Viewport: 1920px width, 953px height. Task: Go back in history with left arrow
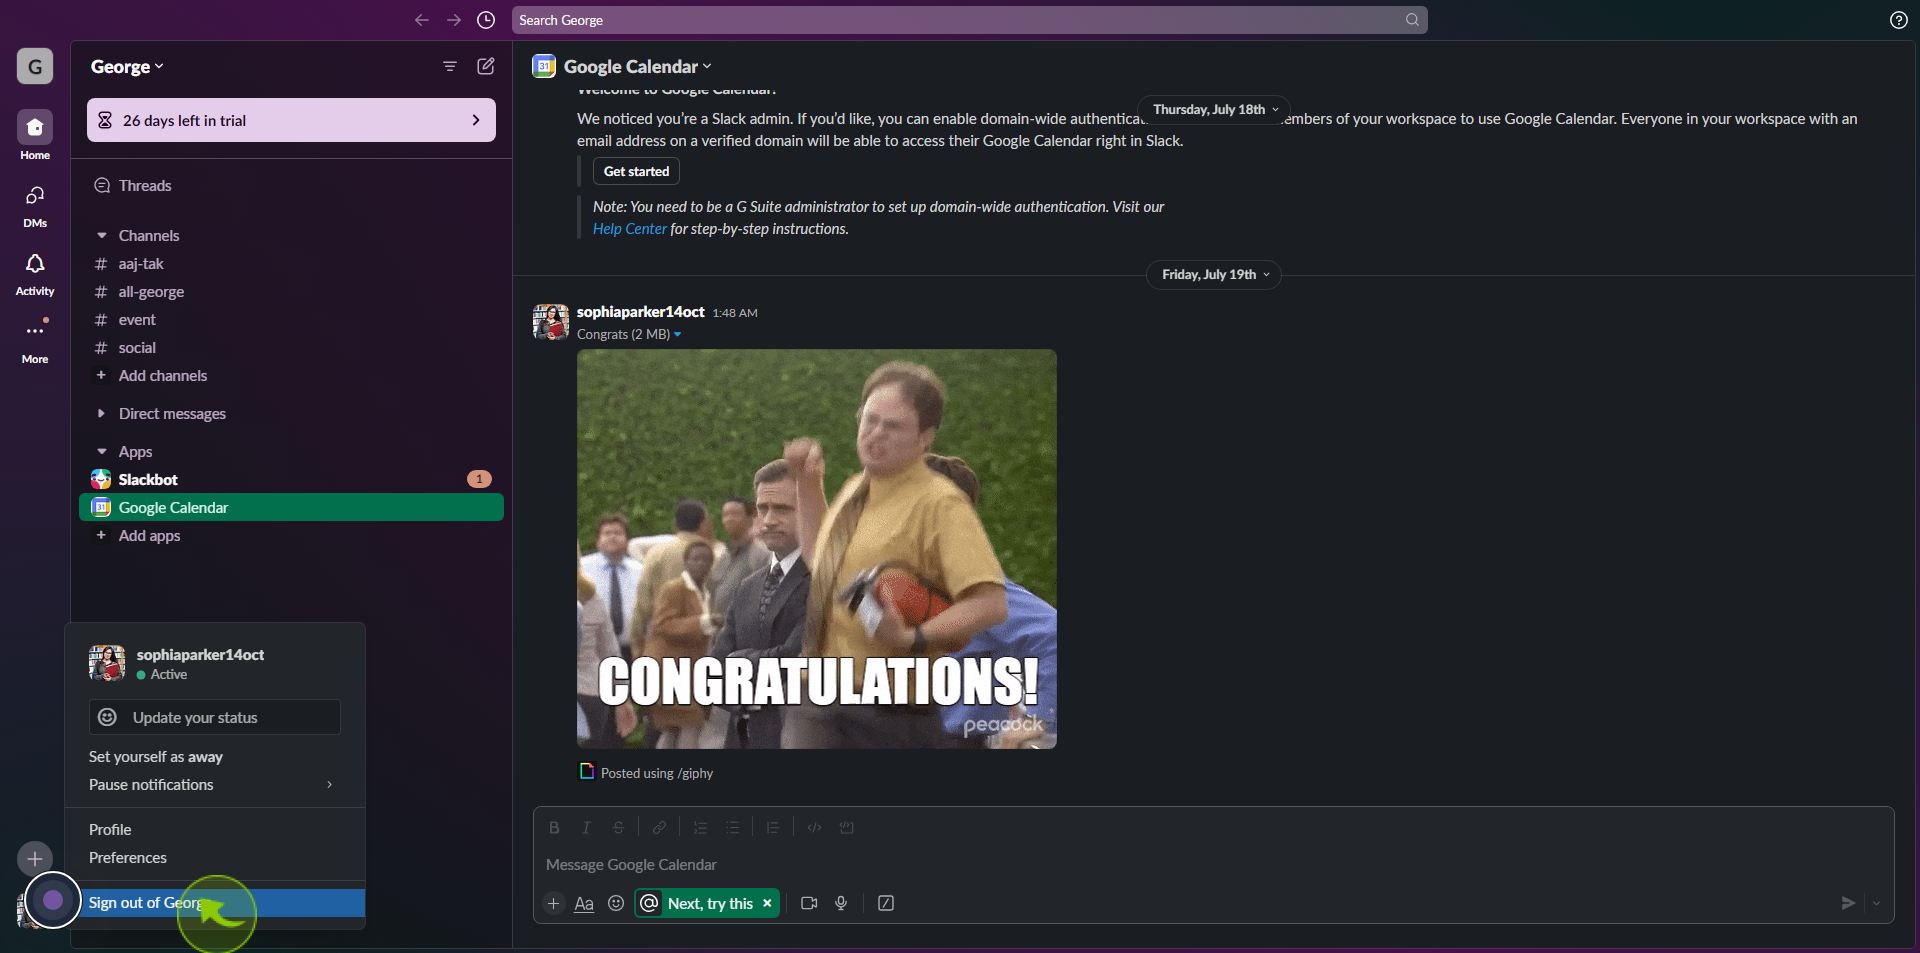(x=422, y=20)
